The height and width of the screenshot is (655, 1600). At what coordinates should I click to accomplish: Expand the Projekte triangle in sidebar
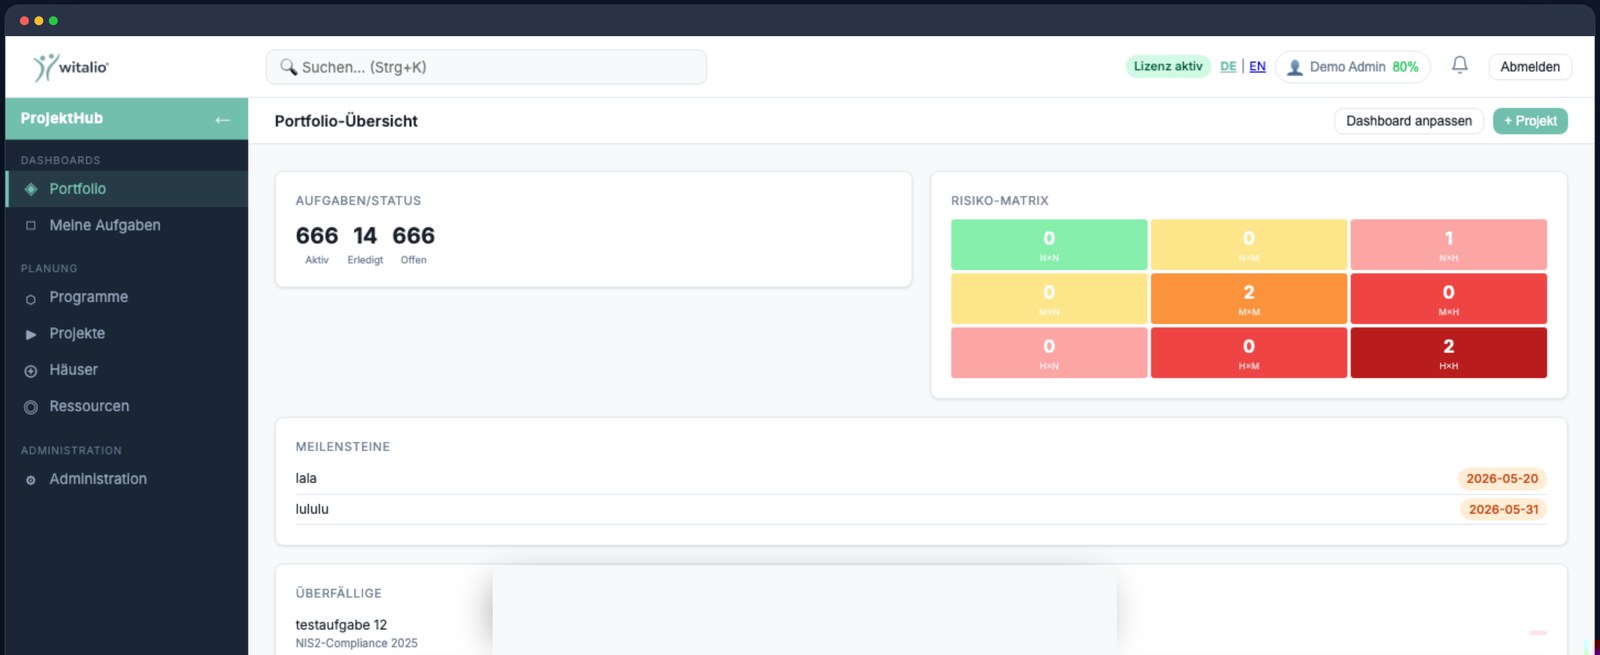point(31,334)
